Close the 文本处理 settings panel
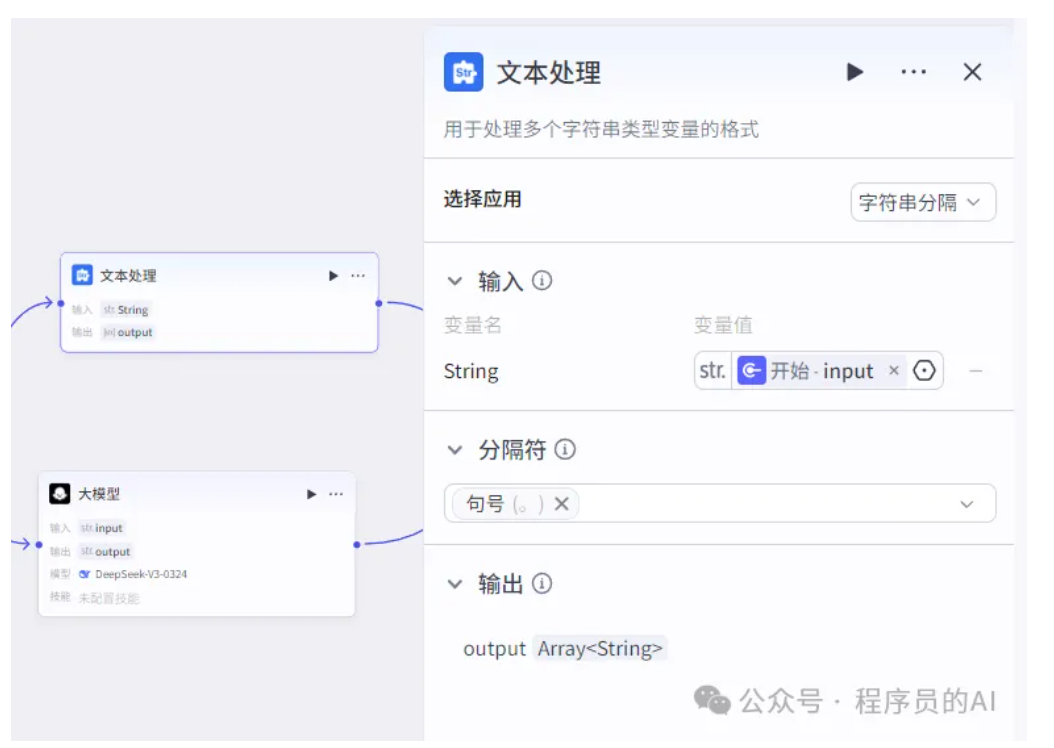The height and width of the screenshot is (748, 1054). point(972,72)
